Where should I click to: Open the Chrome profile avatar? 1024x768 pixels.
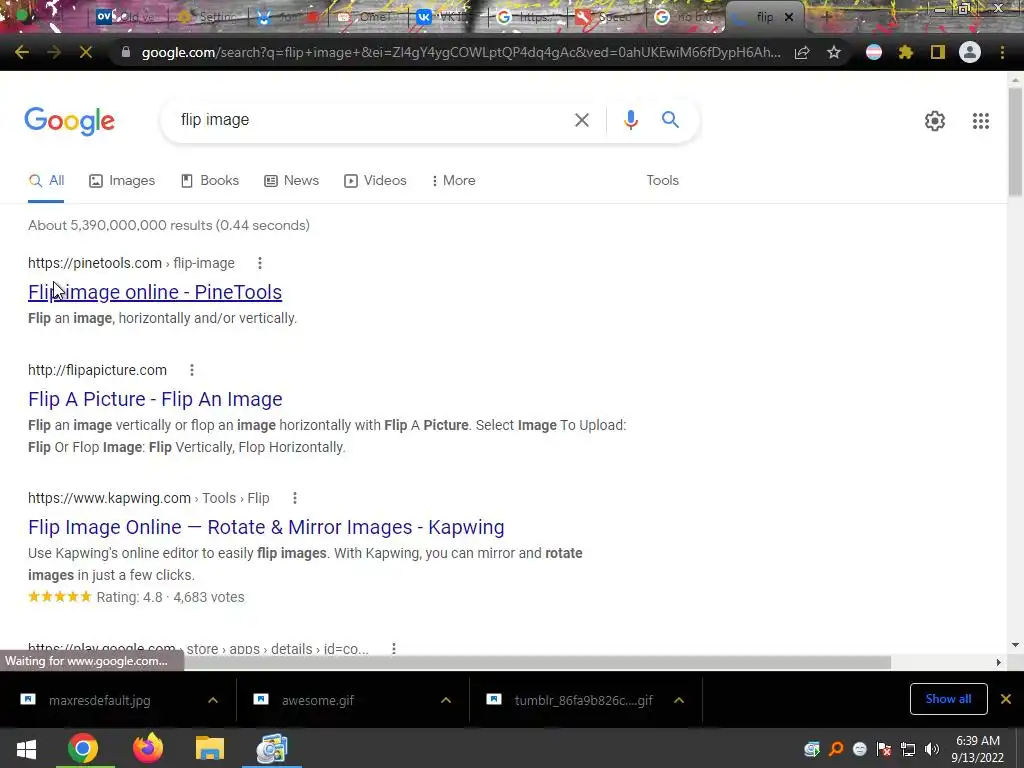pos(970,52)
